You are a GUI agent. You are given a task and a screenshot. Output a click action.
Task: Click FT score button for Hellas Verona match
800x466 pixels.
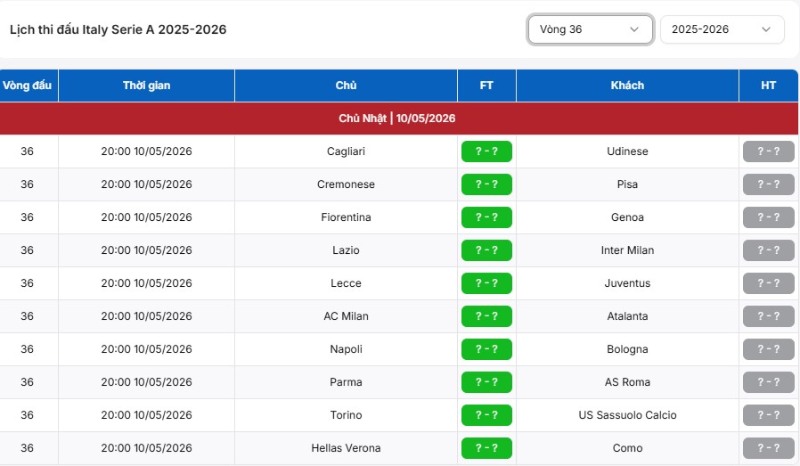click(x=487, y=448)
